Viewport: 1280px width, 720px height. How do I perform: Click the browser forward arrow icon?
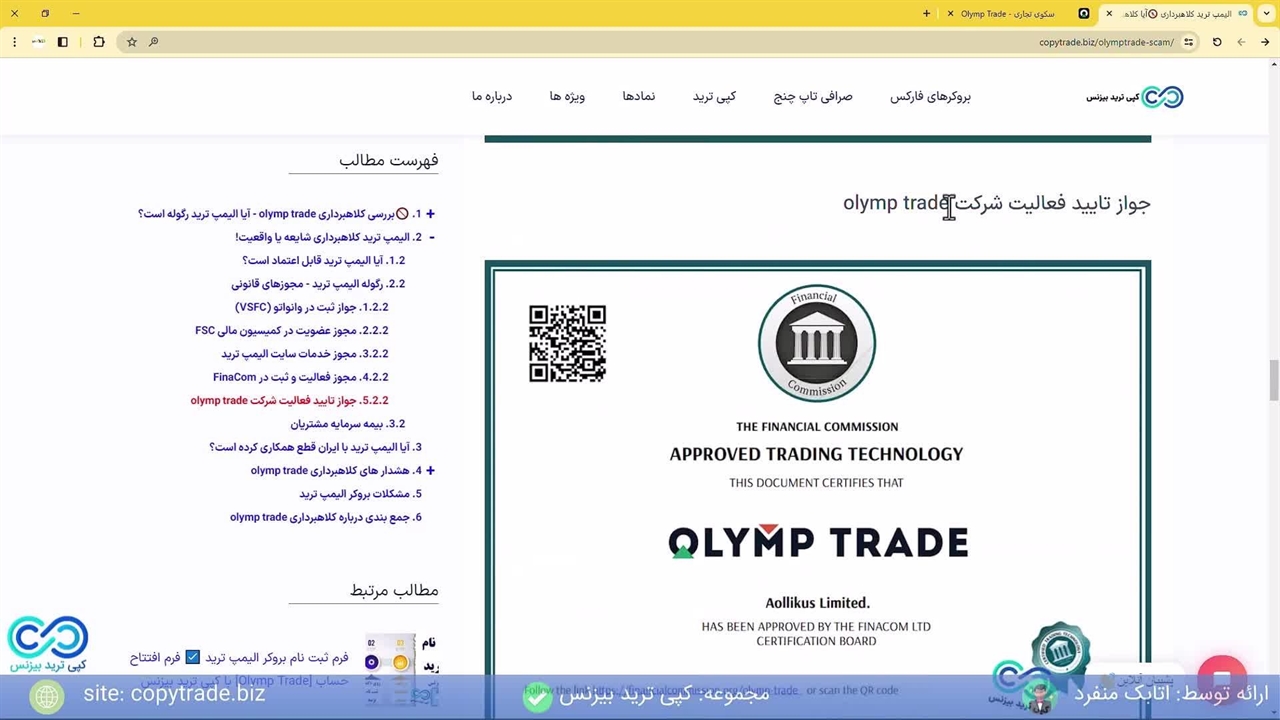pos(1241,42)
